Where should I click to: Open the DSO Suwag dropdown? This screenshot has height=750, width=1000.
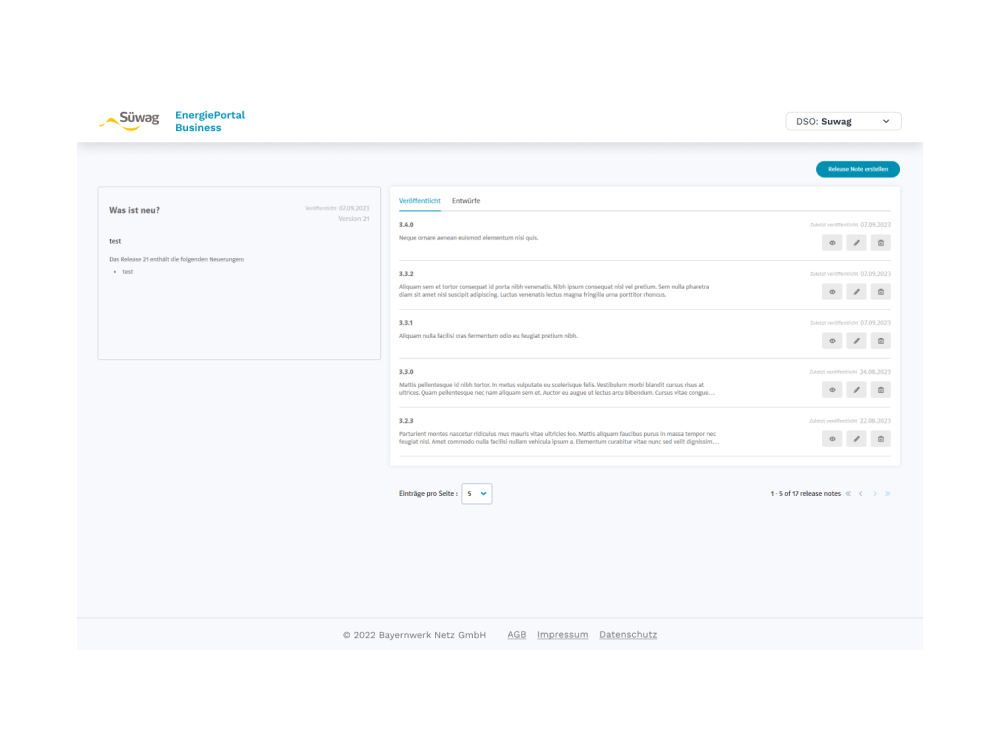843,121
